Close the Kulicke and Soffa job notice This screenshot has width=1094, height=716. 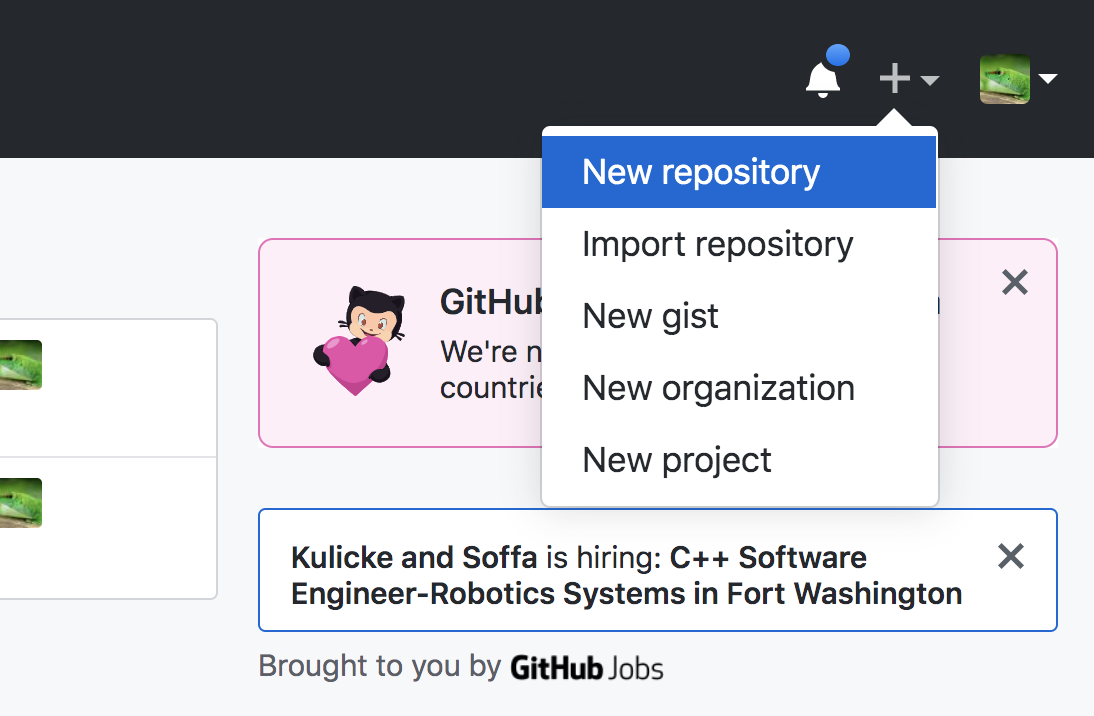click(1011, 557)
